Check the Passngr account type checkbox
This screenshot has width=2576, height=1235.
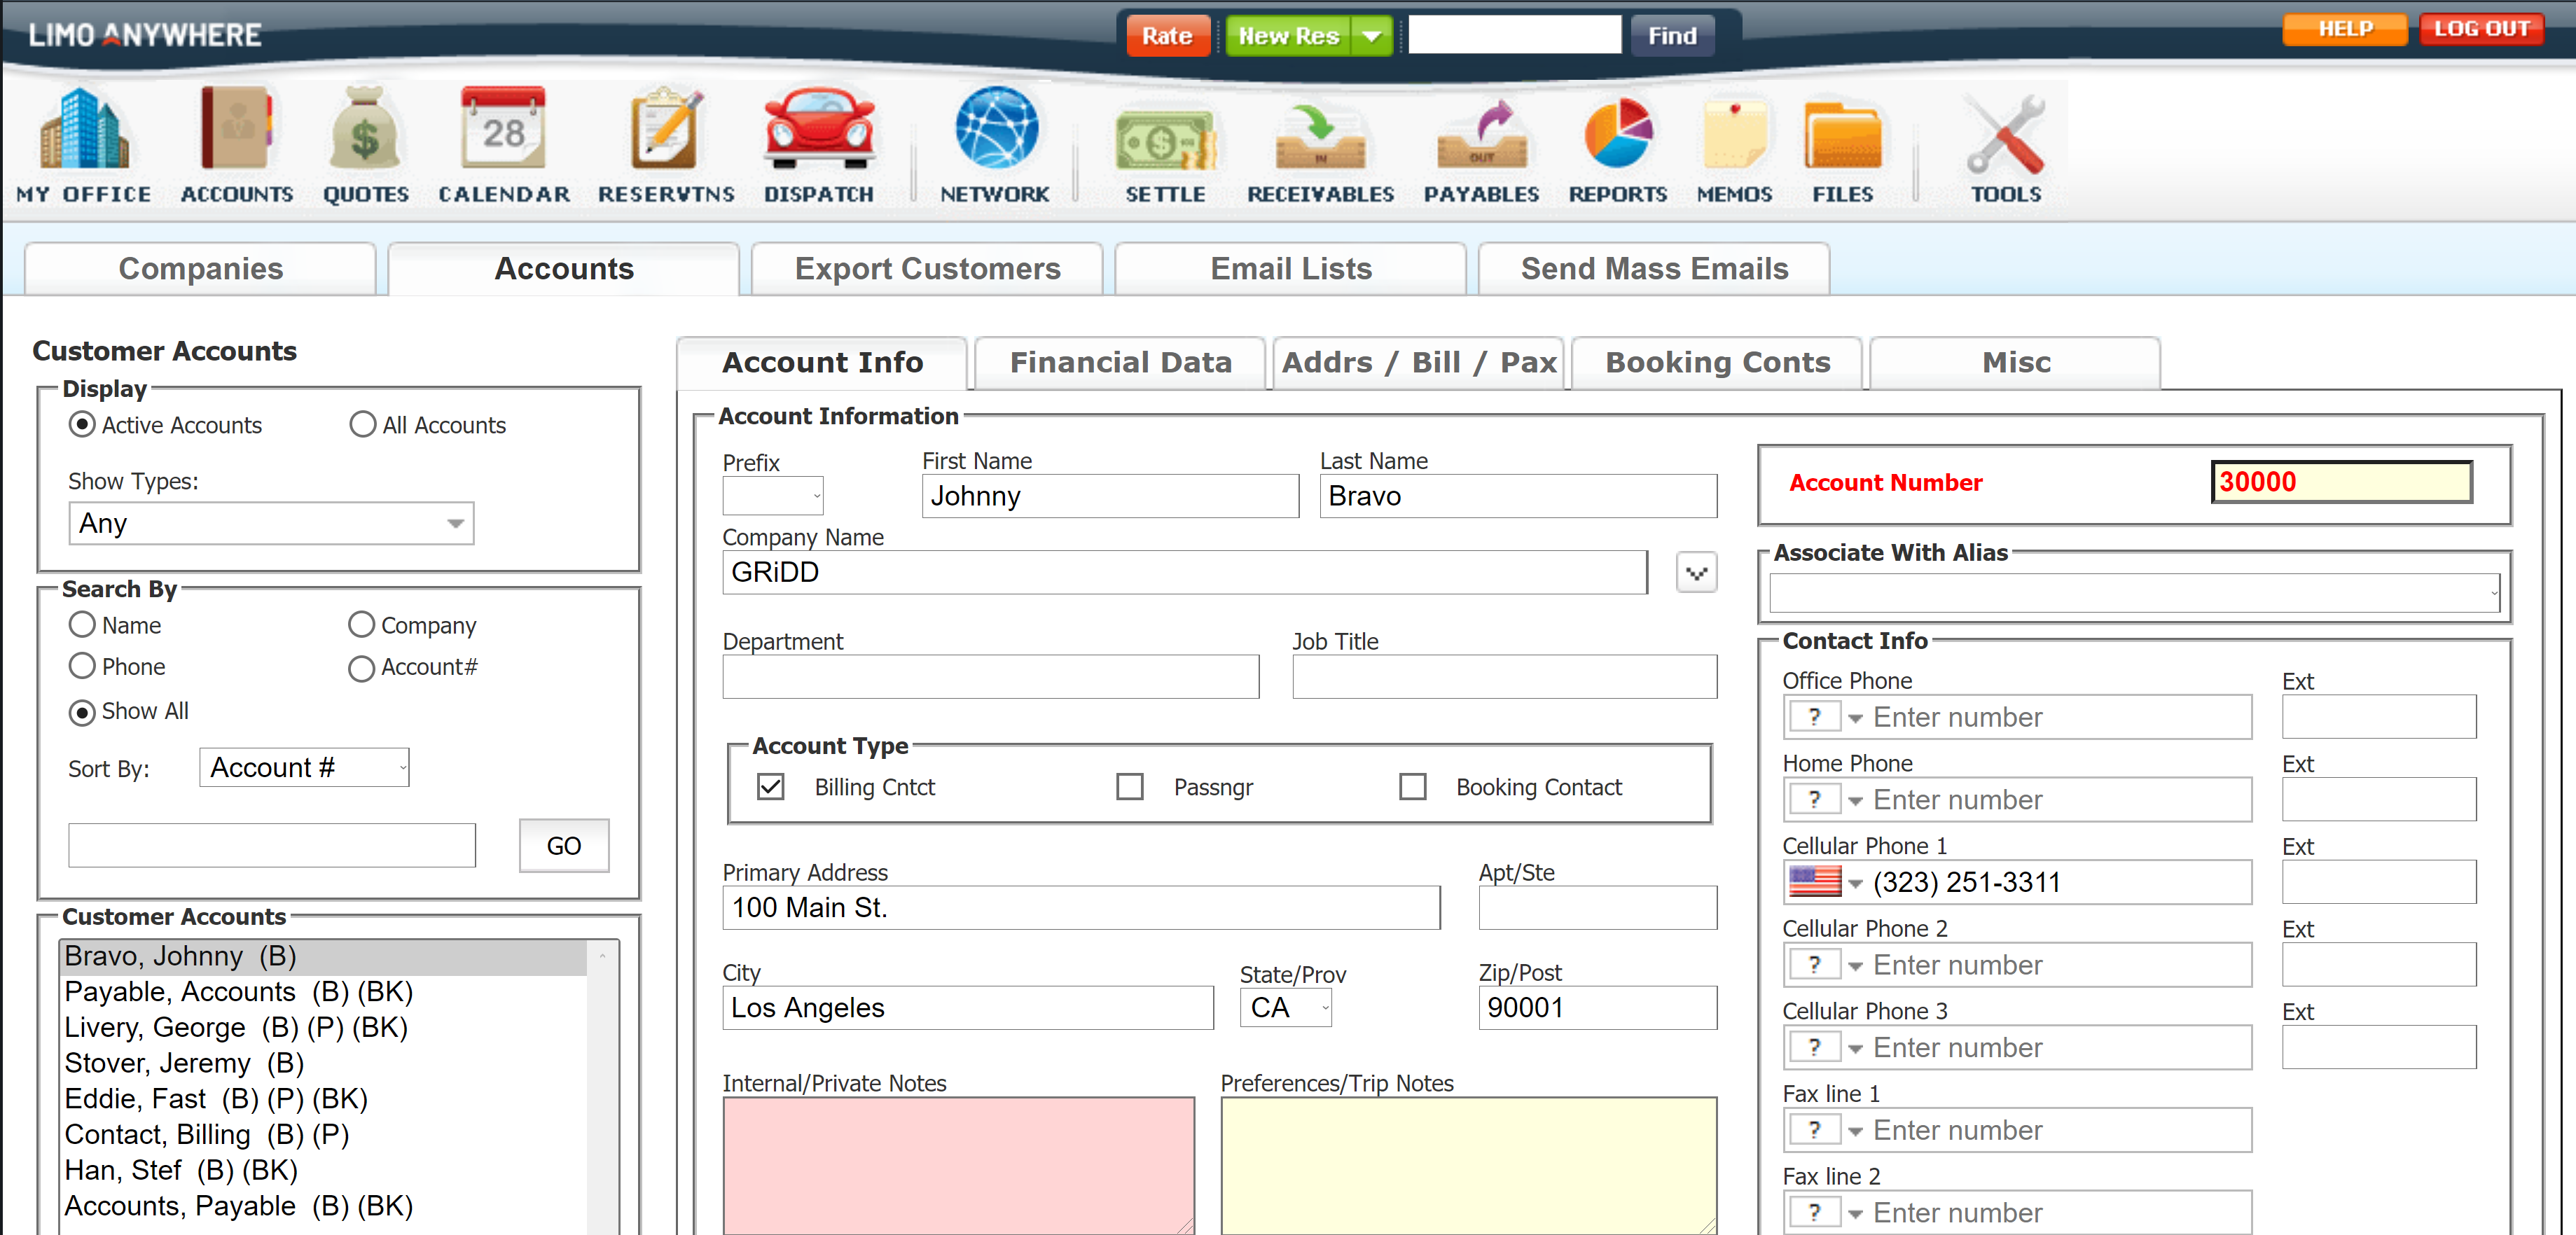coord(1130,787)
